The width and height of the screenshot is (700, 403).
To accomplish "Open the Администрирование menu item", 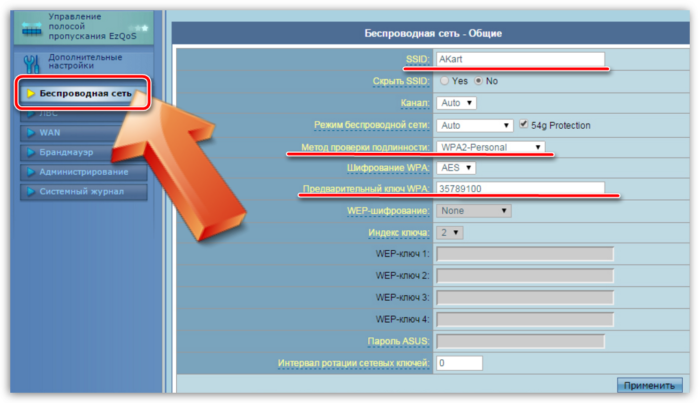I will pyautogui.click(x=83, y=172).
